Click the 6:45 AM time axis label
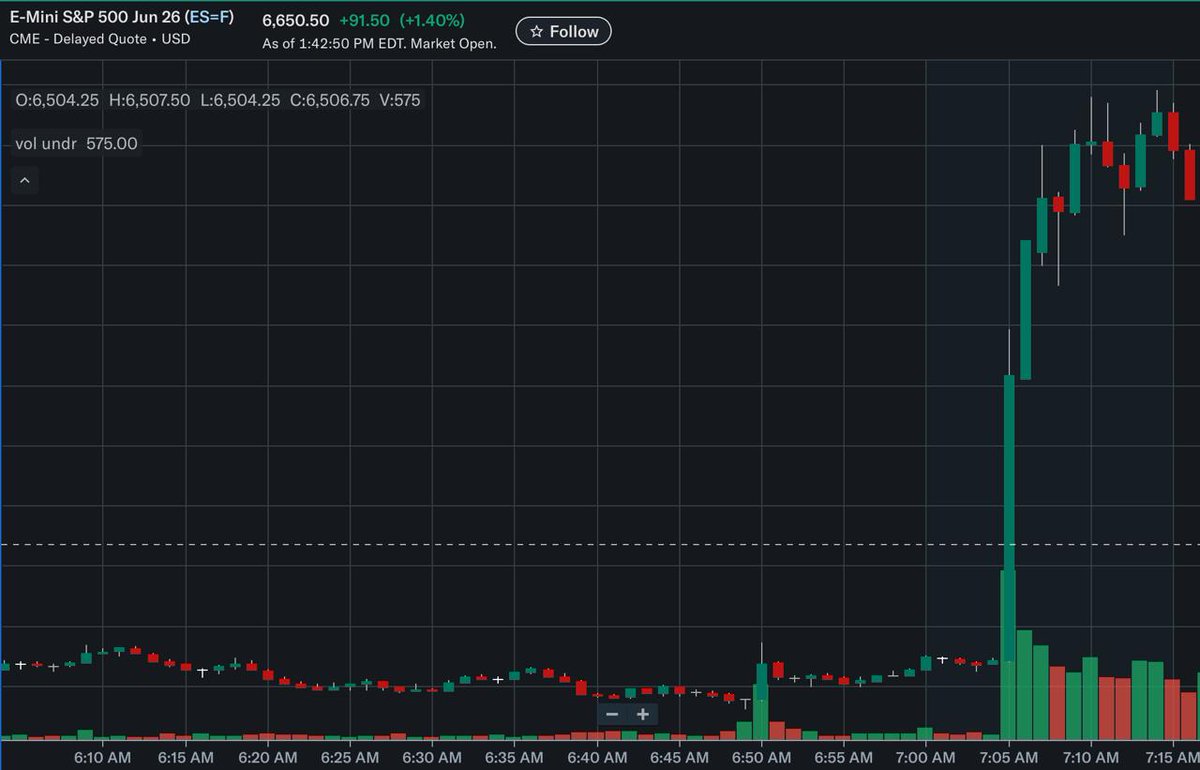 [680, 758]
